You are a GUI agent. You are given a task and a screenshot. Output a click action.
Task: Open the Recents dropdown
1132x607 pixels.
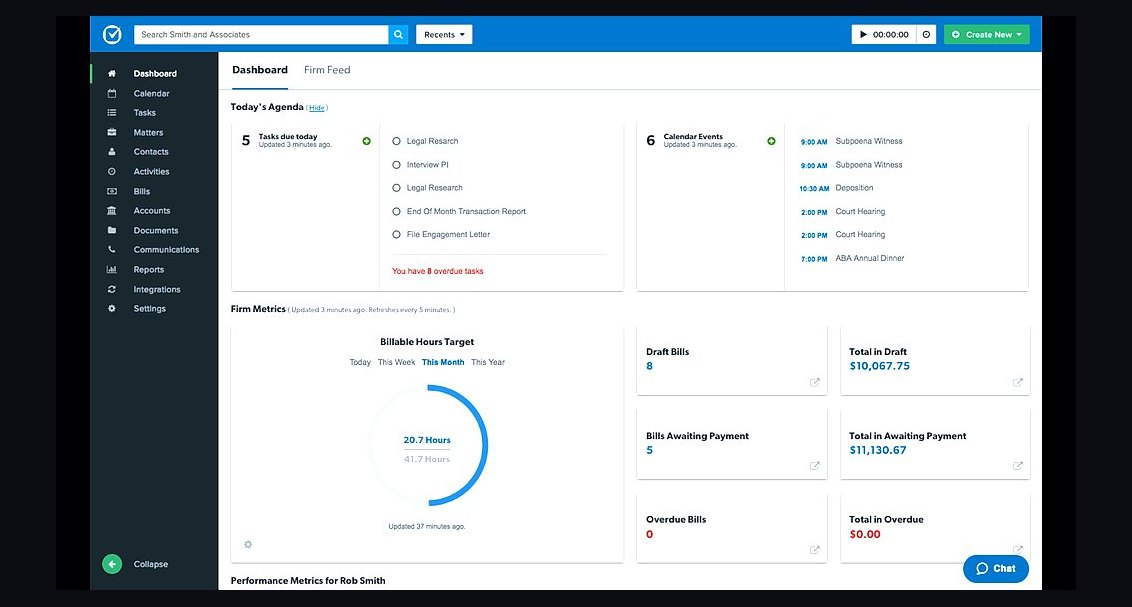(444, 34)
